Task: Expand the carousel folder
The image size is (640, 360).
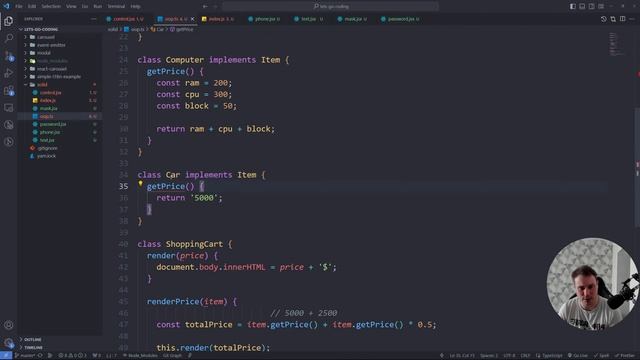Action: 59,37
